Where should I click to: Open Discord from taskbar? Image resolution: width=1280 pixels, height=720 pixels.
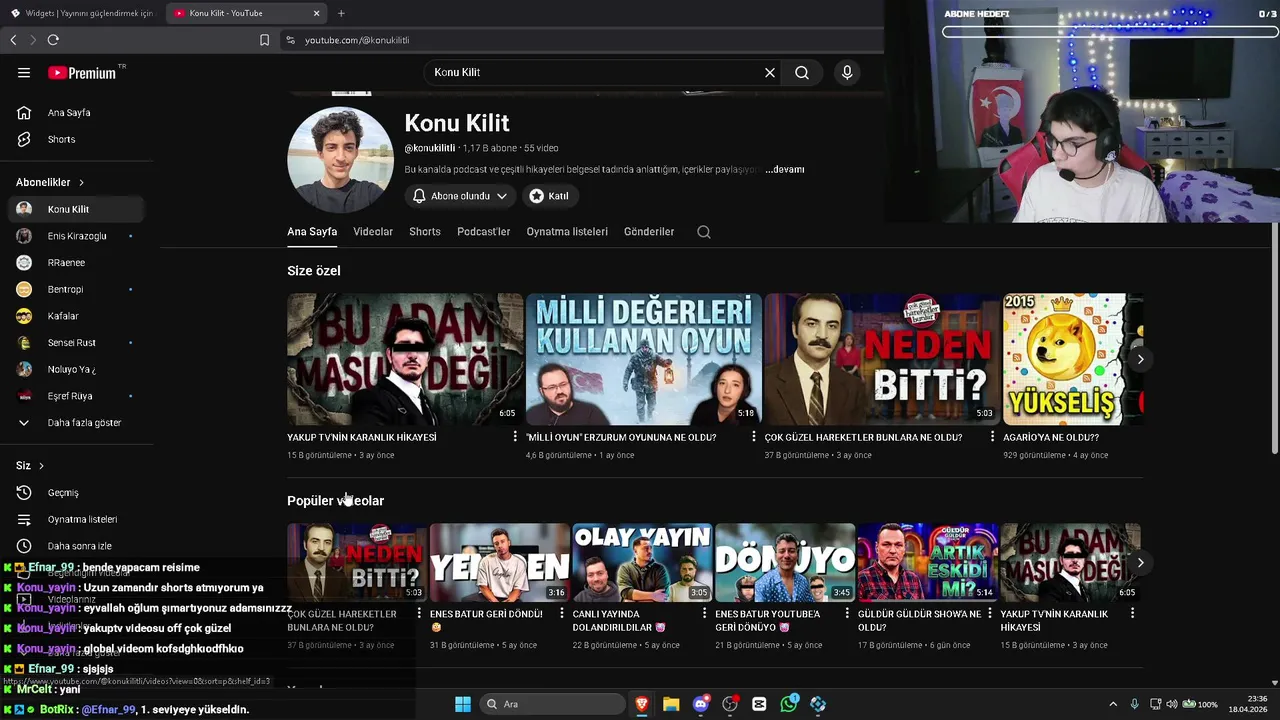tap(701, 704)
